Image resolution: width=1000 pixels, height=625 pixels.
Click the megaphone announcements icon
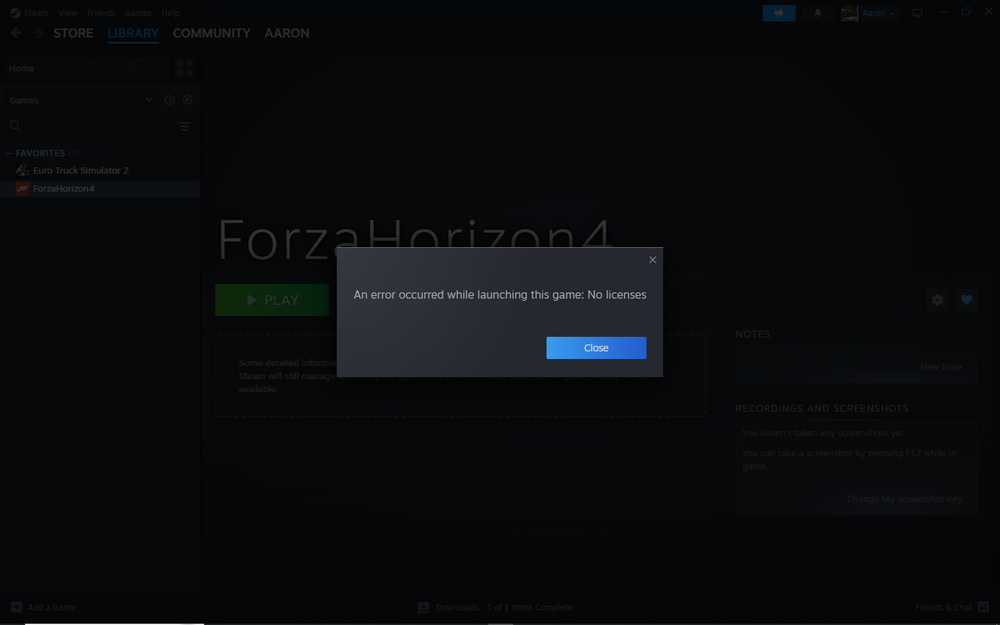(x=779, y=13)
